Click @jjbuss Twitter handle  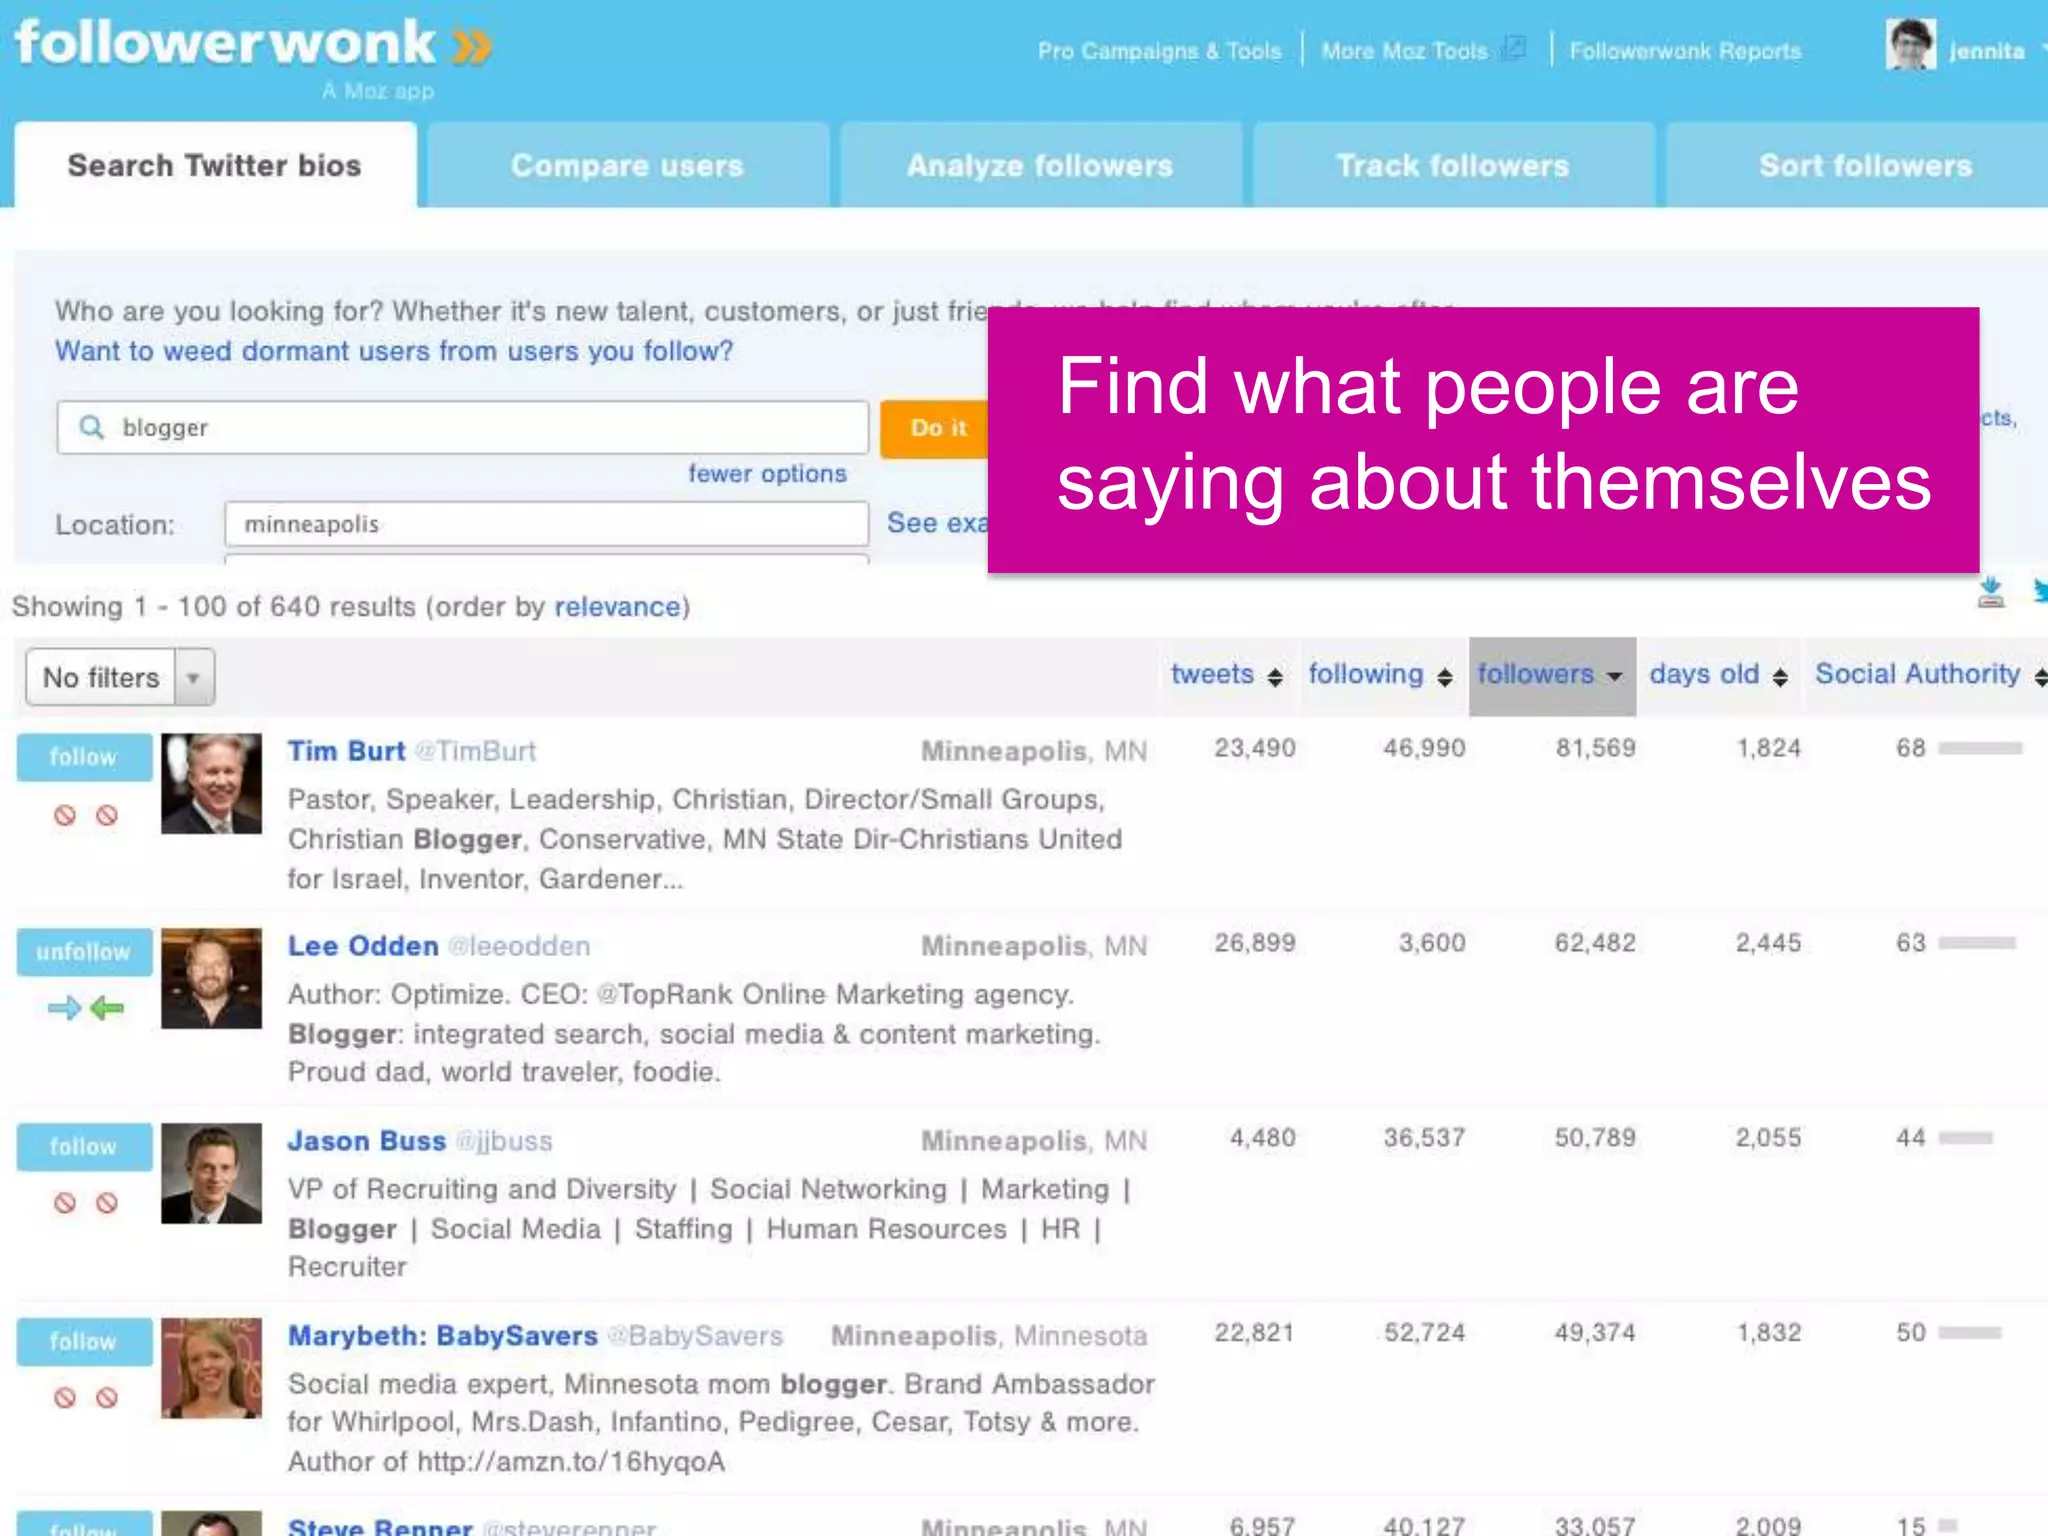pyautogui.click(x=504, y=1141)
